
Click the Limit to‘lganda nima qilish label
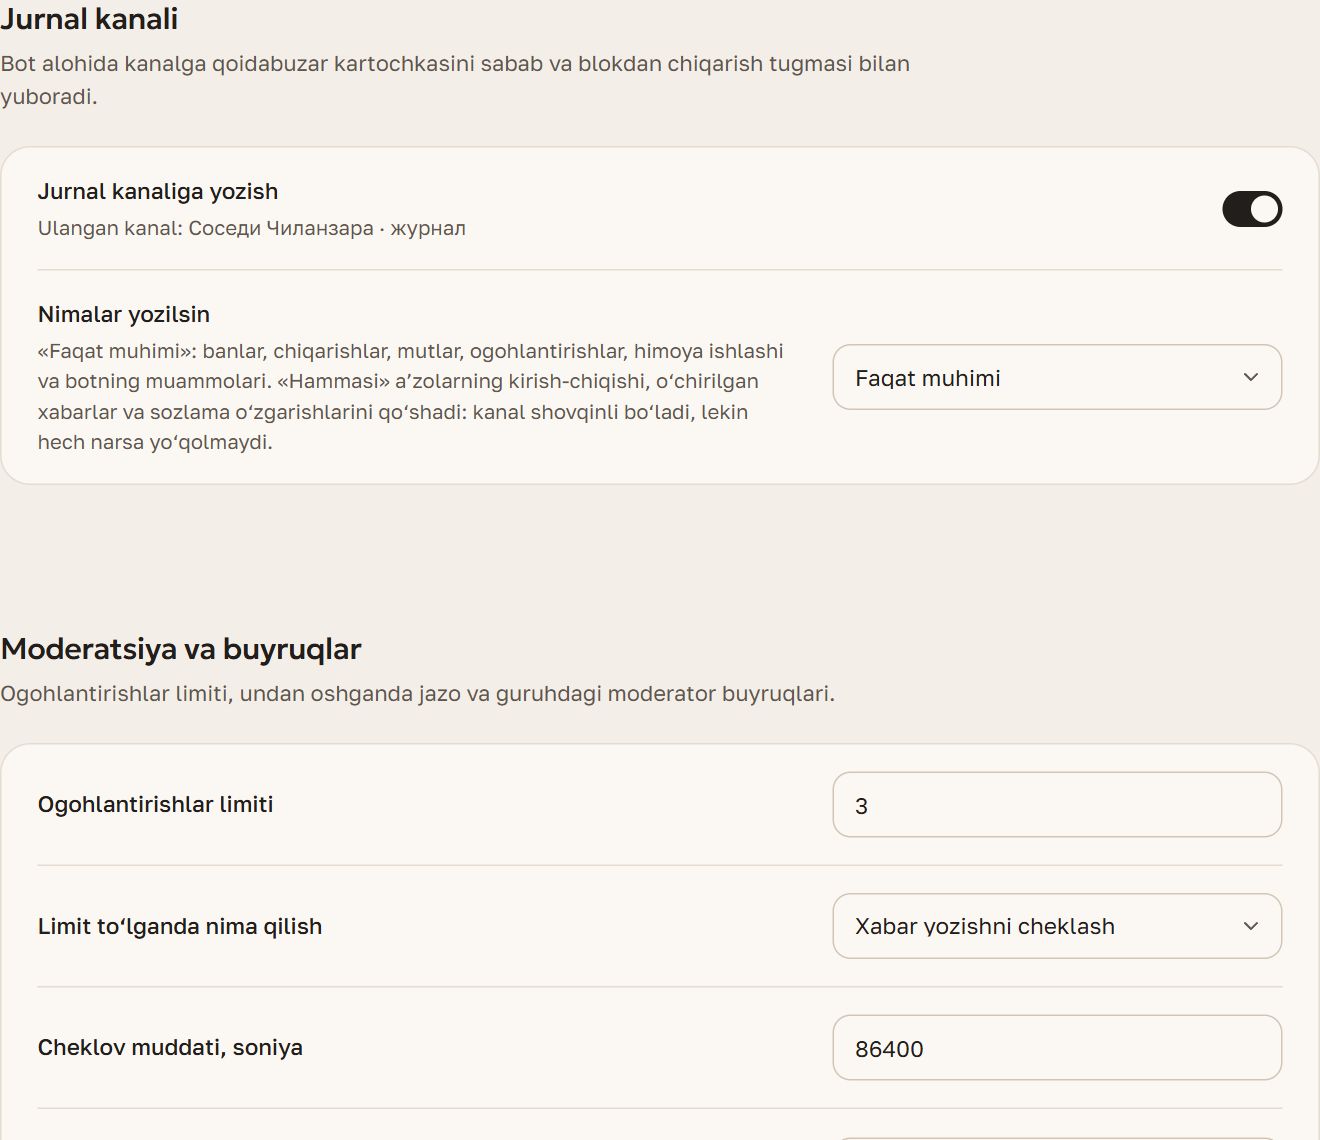180,926
